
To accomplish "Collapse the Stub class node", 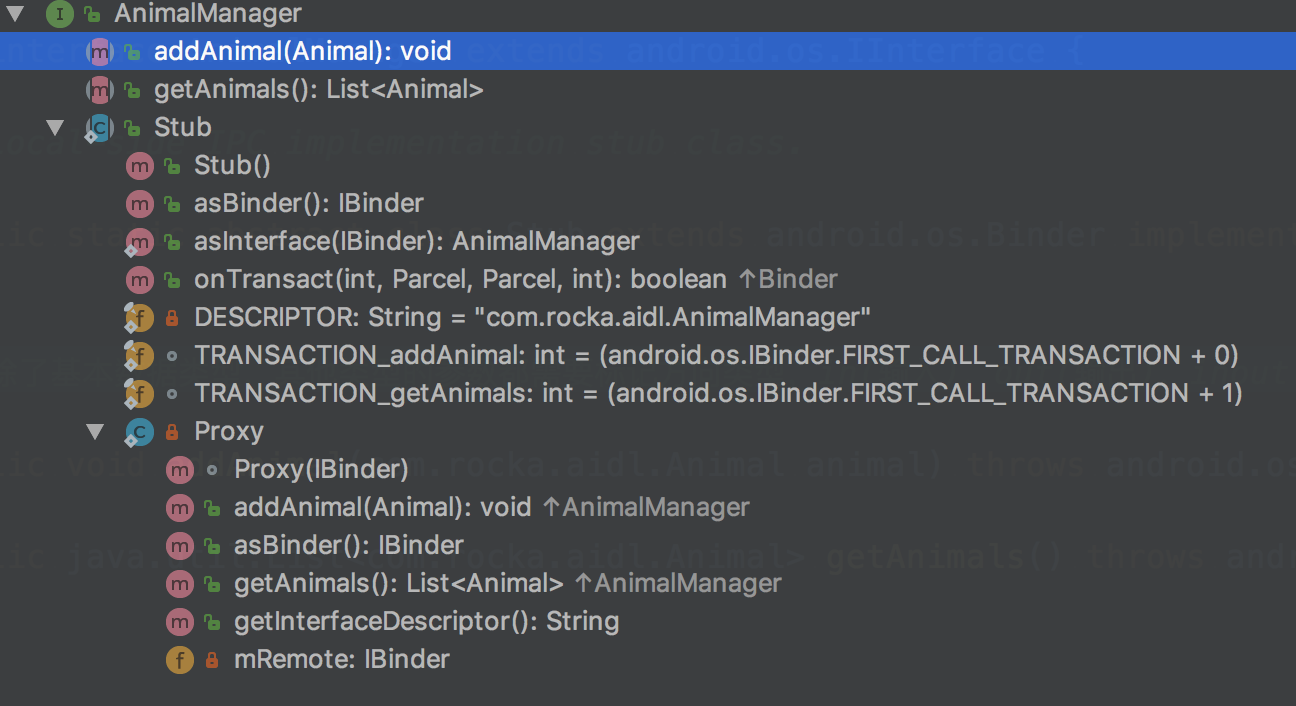I will 55,128.
